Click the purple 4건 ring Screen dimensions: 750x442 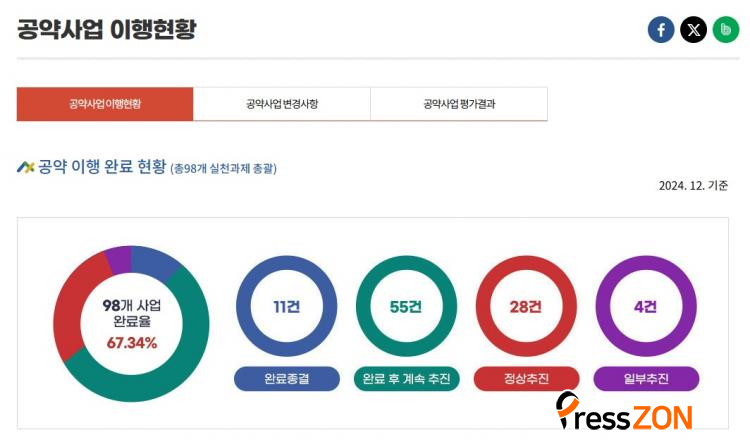tap(646, 306)
